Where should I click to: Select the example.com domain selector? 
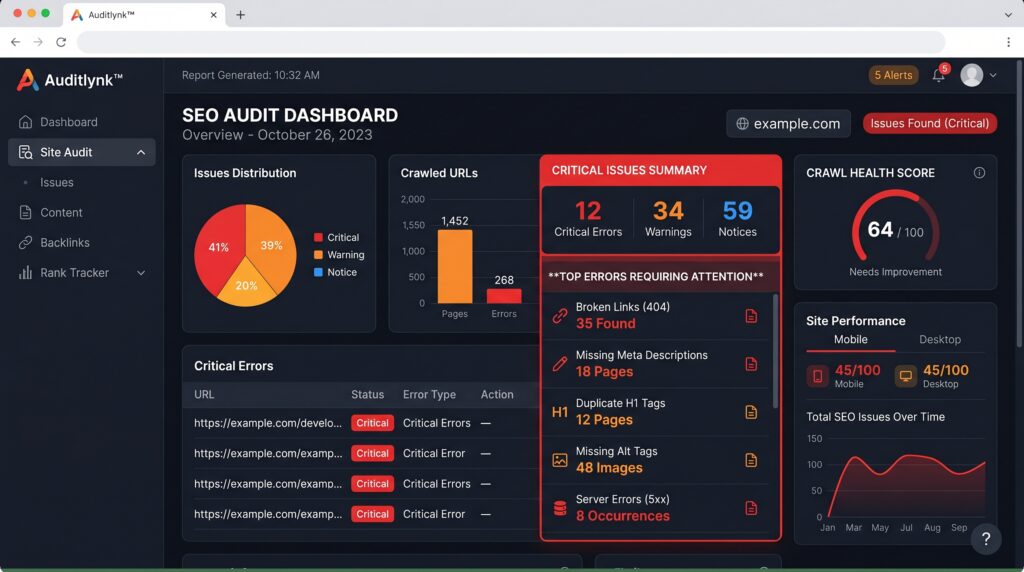[788, 123]
